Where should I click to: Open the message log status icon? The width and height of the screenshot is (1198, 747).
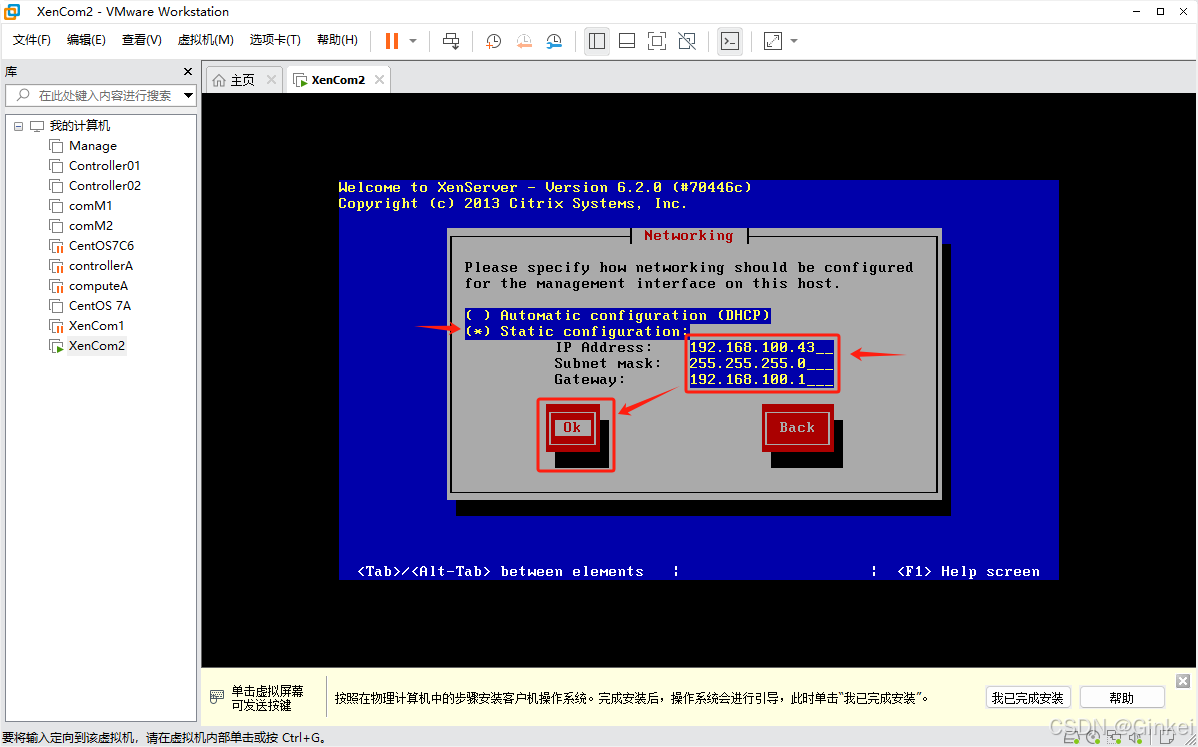(1167, 737)
